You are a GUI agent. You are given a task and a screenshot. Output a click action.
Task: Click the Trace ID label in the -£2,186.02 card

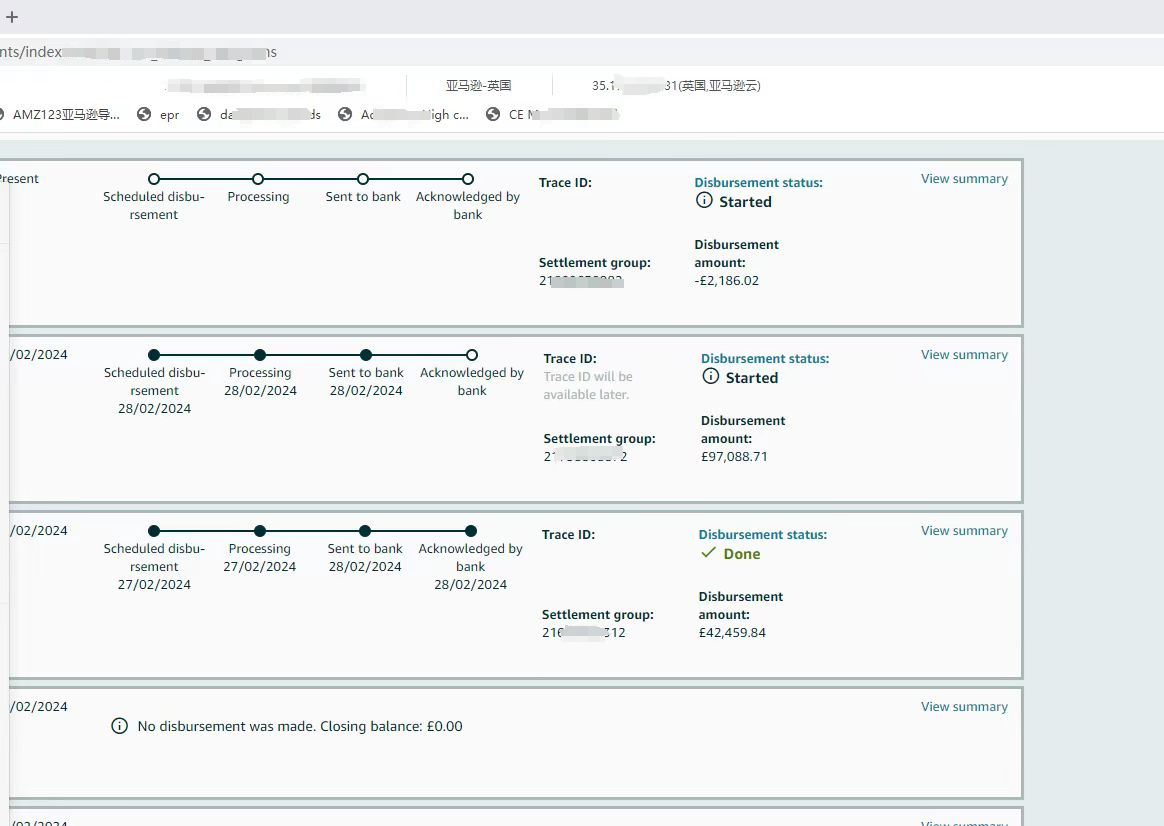(566, 183)
